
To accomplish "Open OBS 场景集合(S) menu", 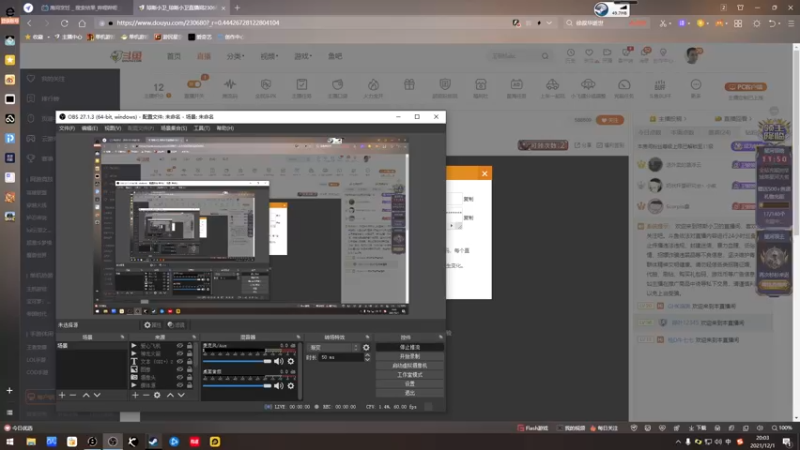I will click(x=173, y=128).
